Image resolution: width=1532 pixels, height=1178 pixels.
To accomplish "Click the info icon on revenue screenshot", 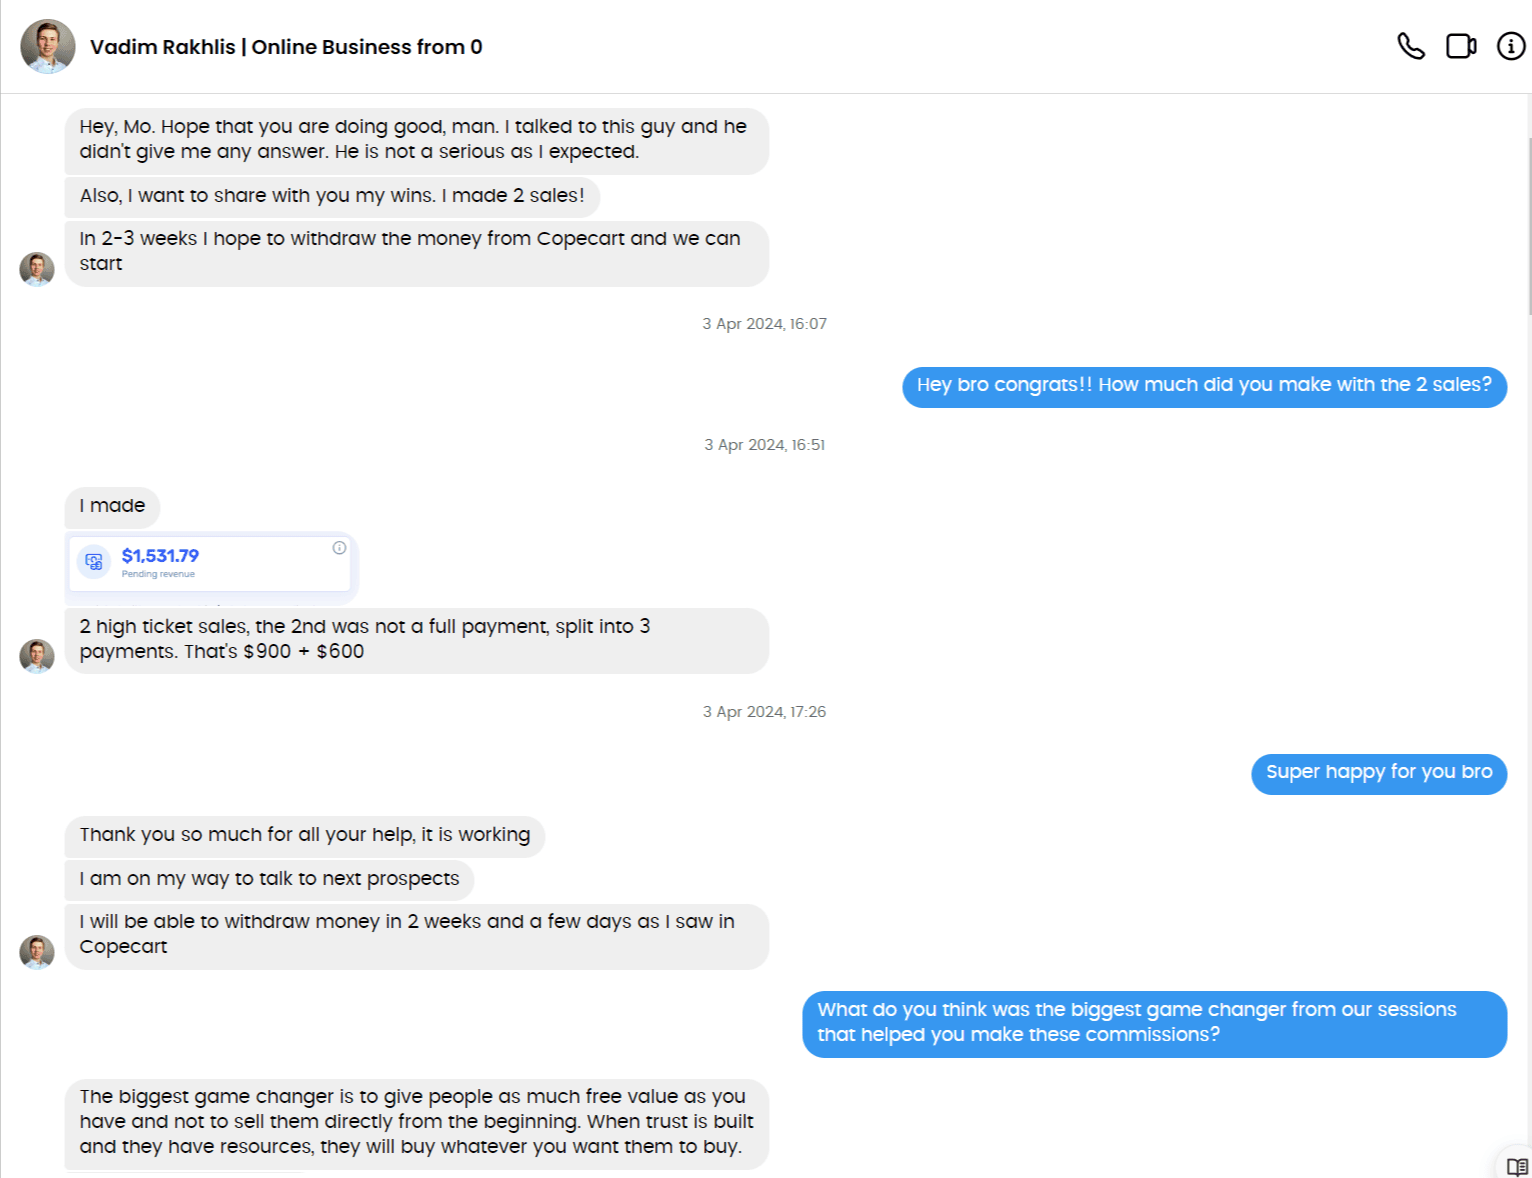I will 339,548.
